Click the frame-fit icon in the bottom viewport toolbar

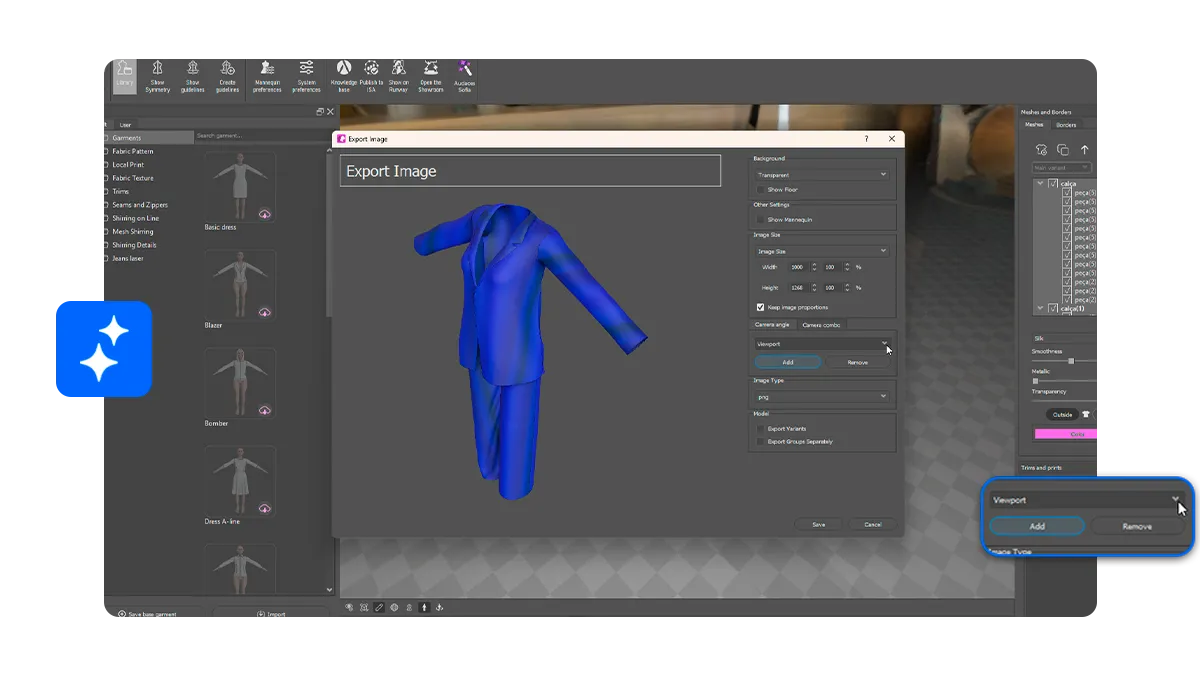point(364,607)
